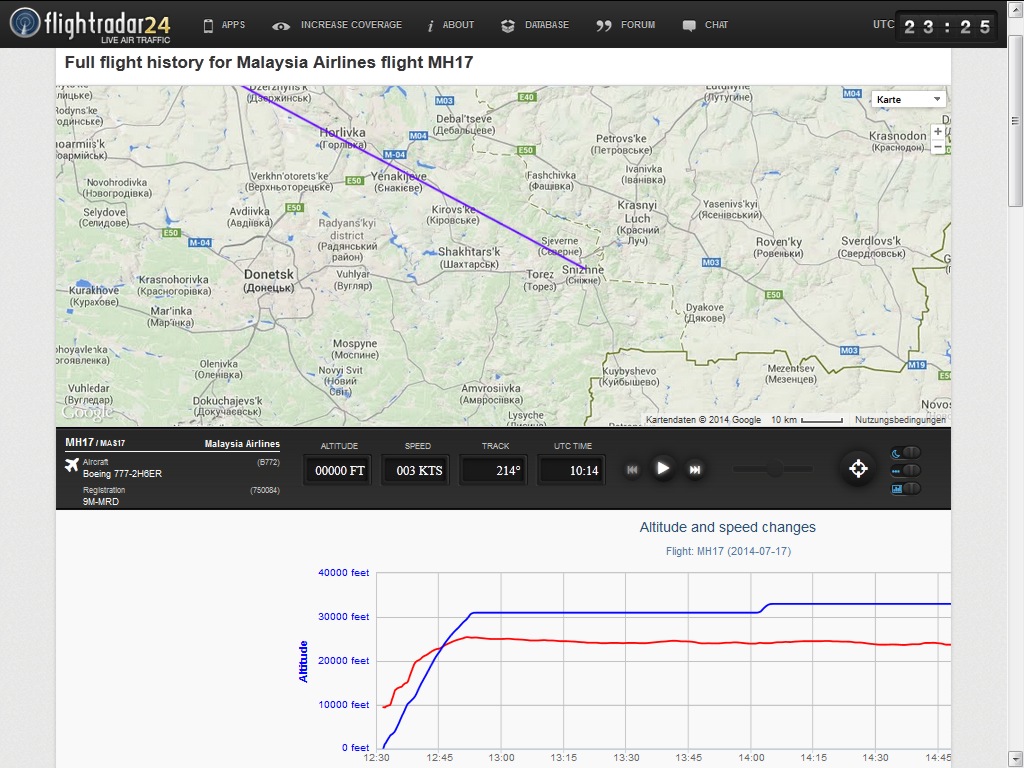Click the playback speed slider handle
The image size is (1024, 768).
(x=773, y=469)
